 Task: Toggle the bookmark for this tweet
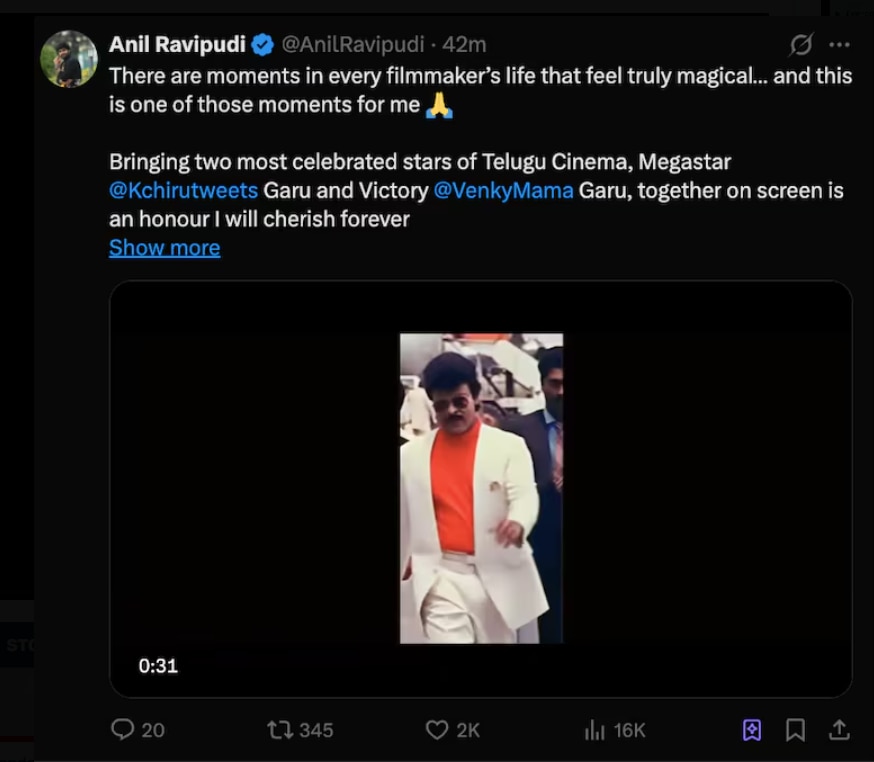pos(795,730)
